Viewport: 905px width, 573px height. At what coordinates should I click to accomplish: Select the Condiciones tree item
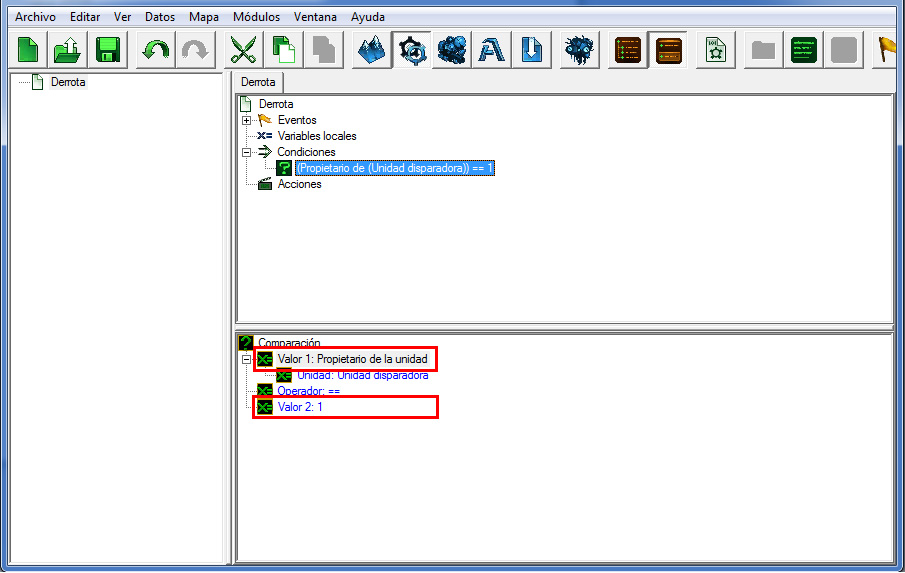click(x=306, y=152)
